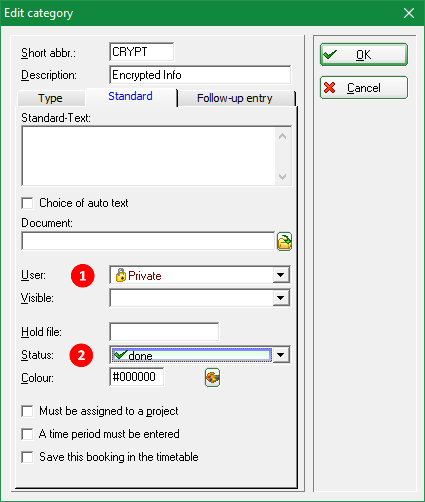The image size is (425, 502).
Task: Open the document browse folder icon
Action: point(284,241)
